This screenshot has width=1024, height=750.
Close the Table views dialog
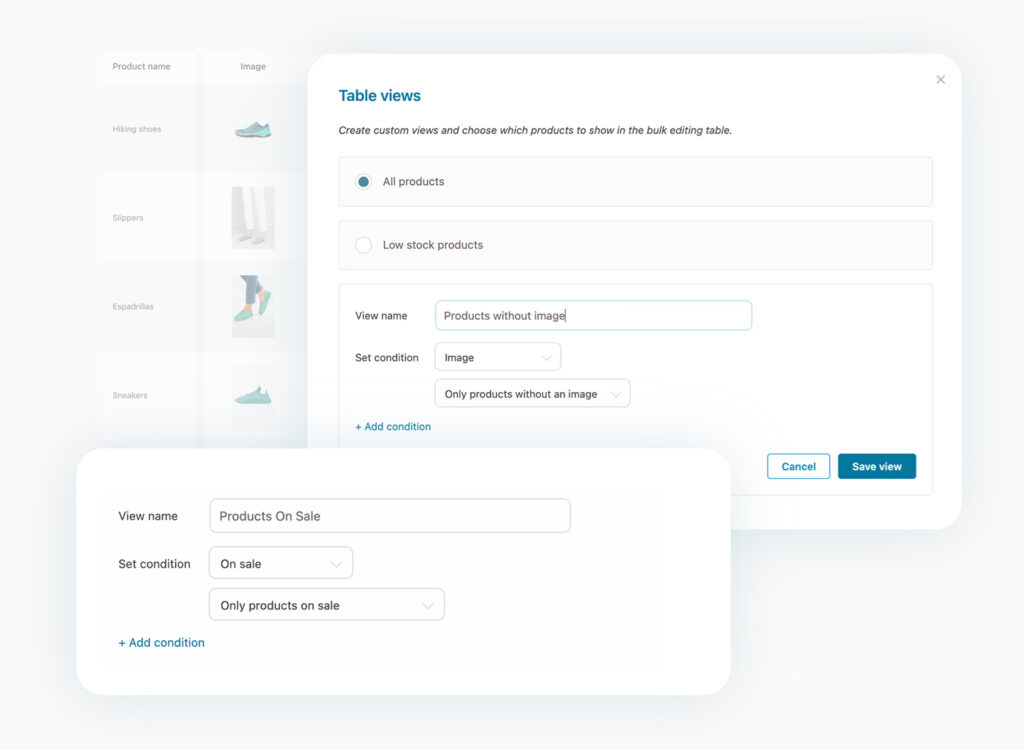(940, 80)
